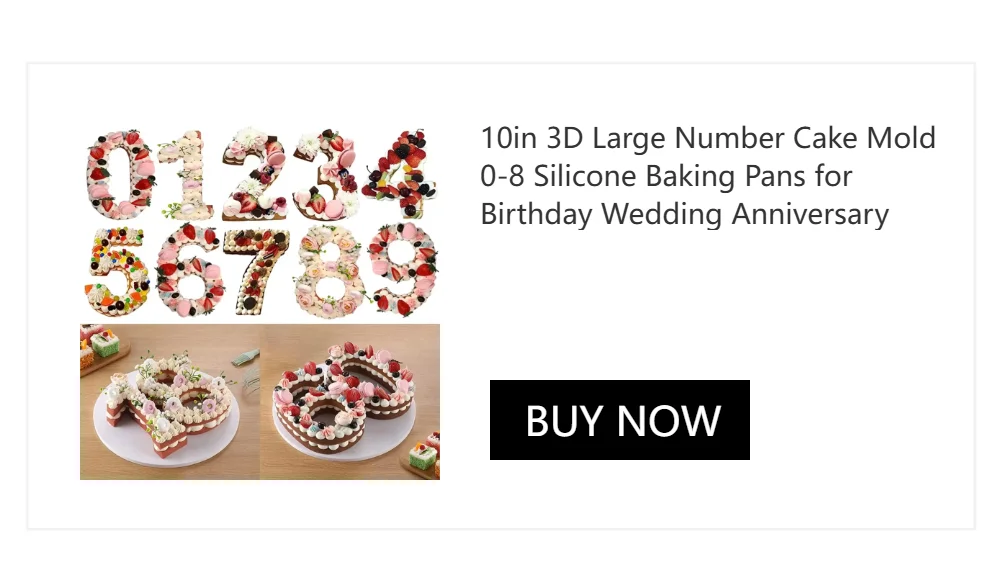The image size is (1000, 580).
Task: Click the number 2 cake image
Action: click(x=254, y=174)
